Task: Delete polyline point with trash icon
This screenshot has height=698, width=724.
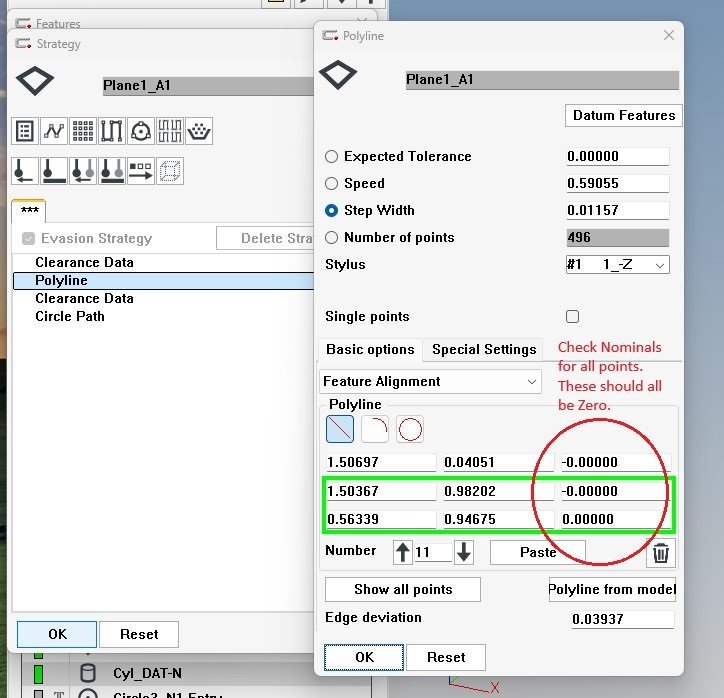Action: [x=661, y=553]
